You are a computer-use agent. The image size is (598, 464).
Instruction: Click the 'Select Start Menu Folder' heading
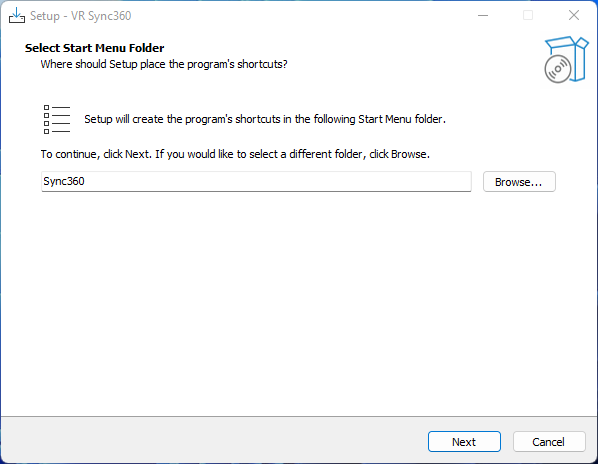tap(95, 48)
